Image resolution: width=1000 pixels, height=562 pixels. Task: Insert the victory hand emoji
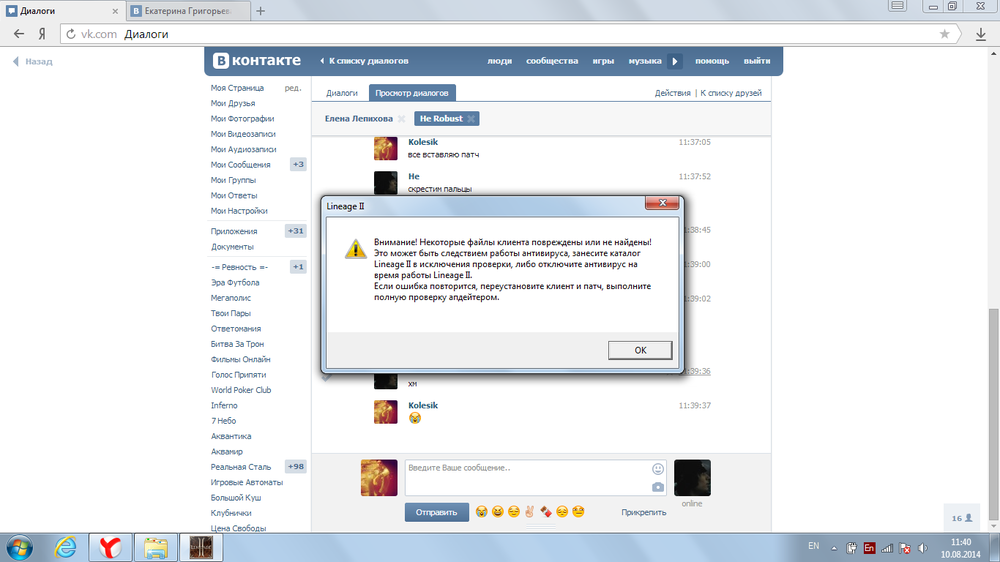click(x=530, y=512)
